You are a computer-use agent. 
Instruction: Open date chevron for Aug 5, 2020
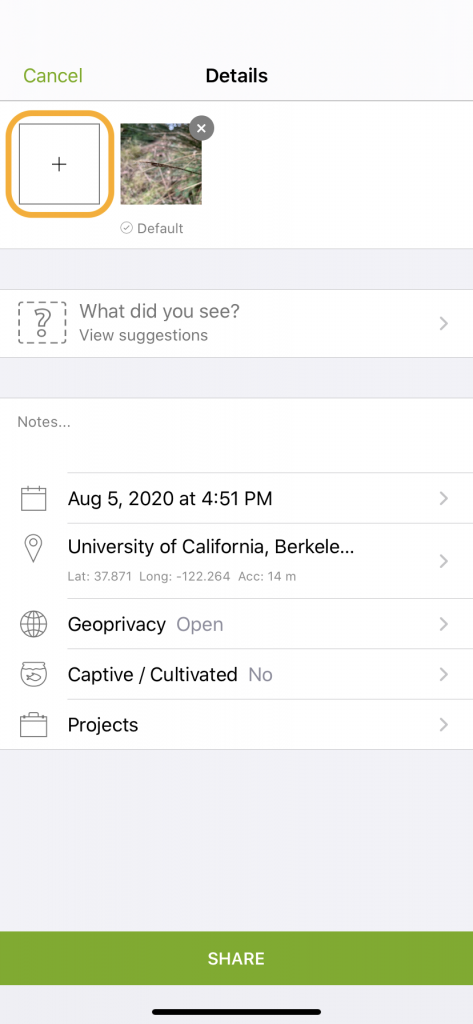(x=444, y=499)
